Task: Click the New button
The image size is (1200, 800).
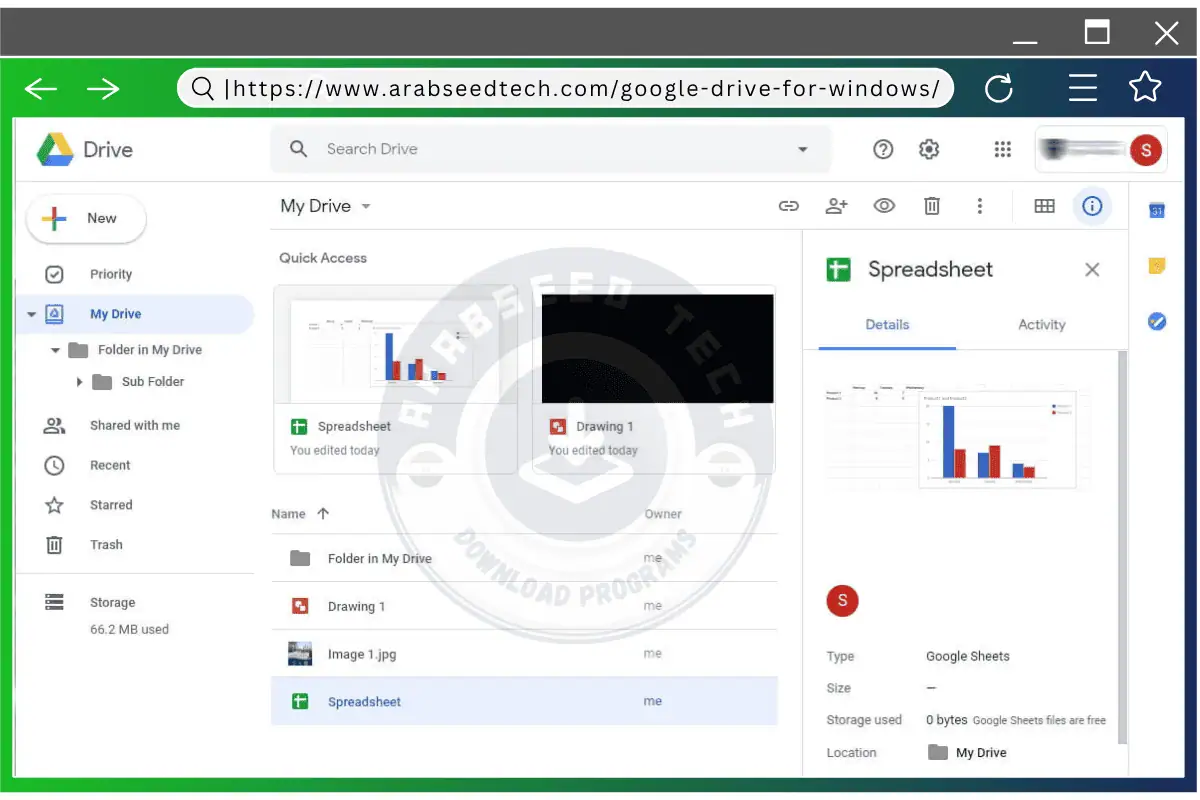Action: [x=86, y=219]
